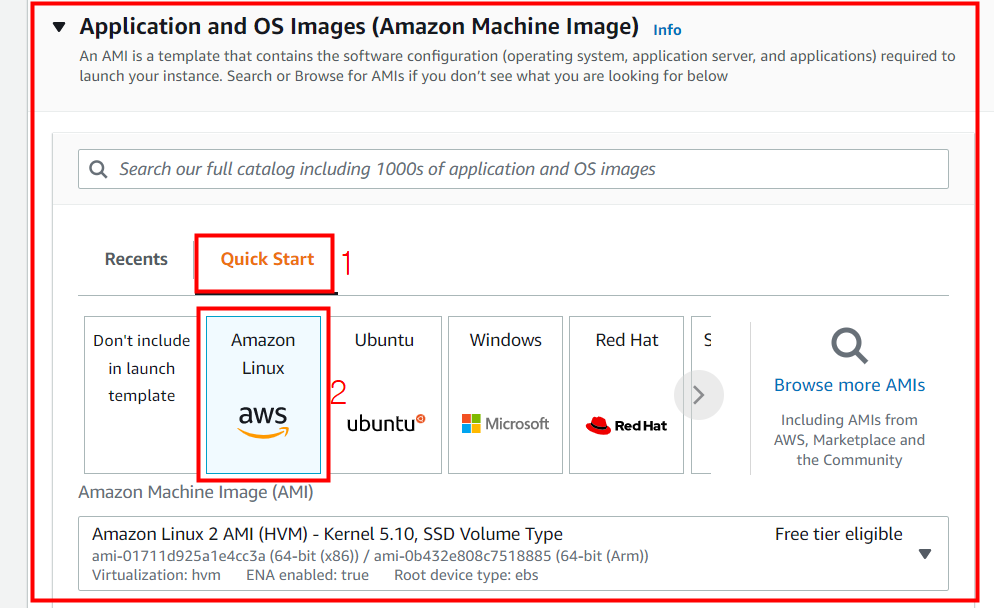Select the Windows AMI card
Viewport: 994px width, 608px height.
[x=505, y=395]
